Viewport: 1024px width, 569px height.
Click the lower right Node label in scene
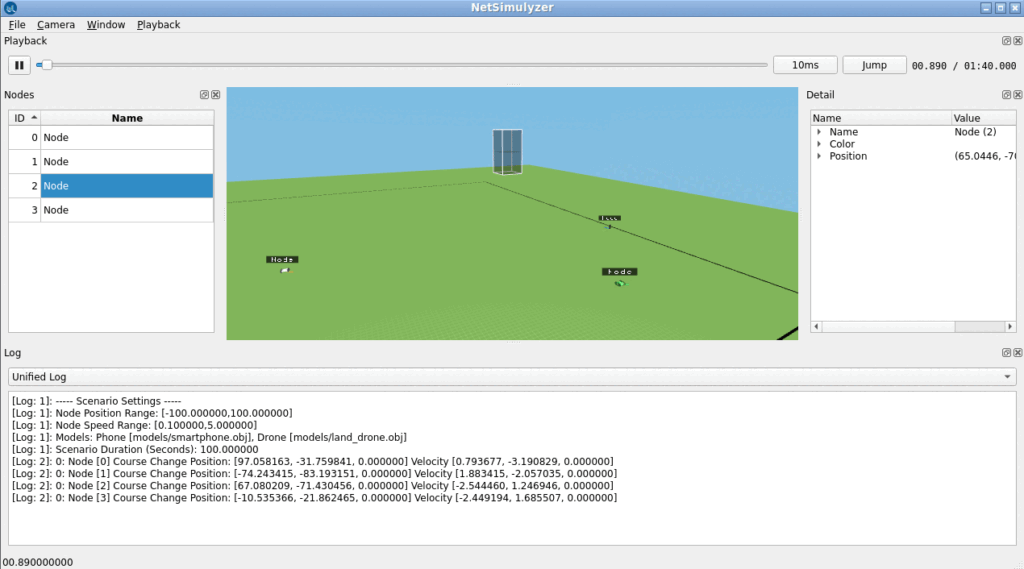[x=619, y=272]
